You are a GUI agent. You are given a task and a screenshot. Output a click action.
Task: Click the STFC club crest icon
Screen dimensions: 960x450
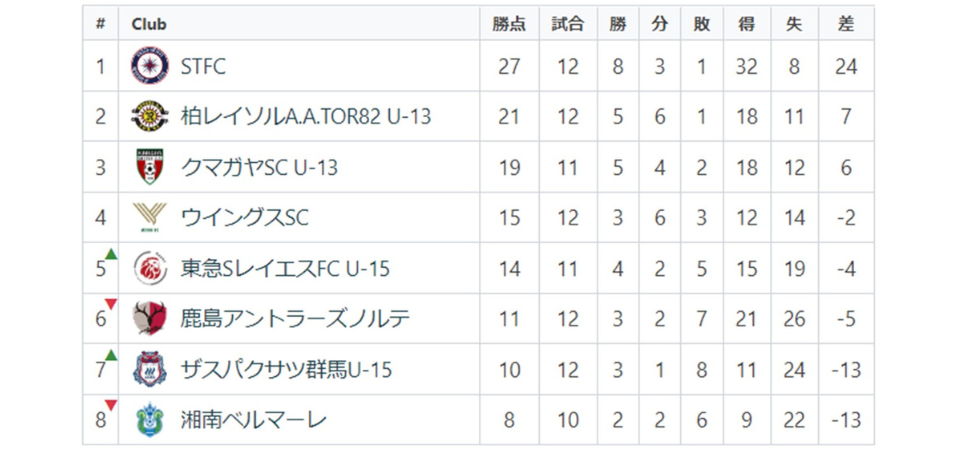(x=150, y=67)
